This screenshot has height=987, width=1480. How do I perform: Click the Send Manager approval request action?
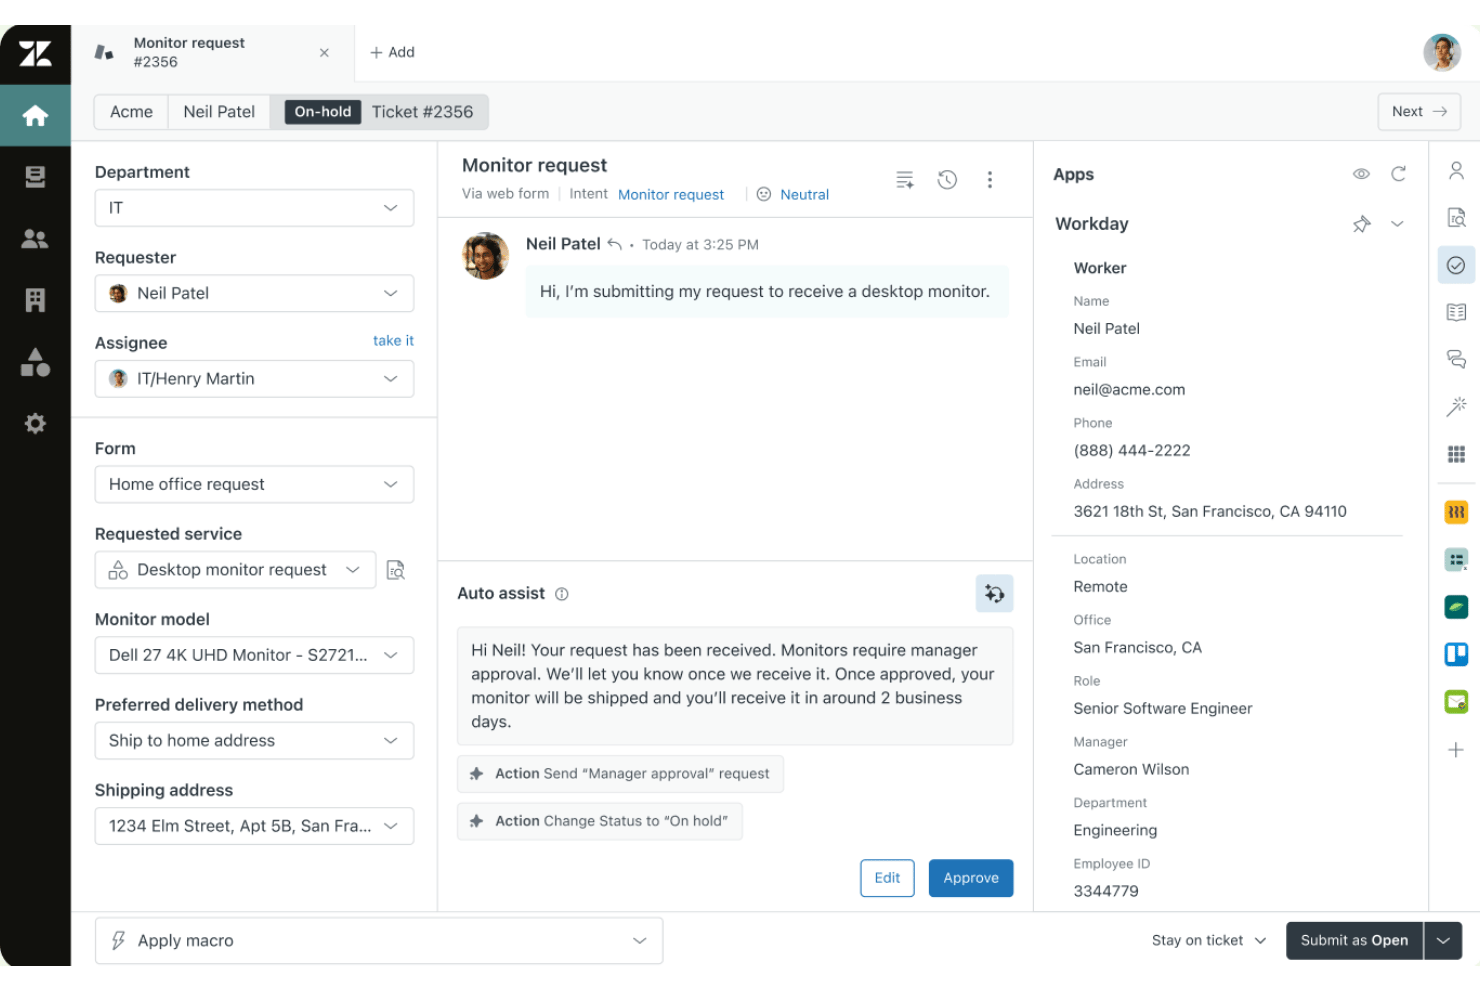(620, 774)
